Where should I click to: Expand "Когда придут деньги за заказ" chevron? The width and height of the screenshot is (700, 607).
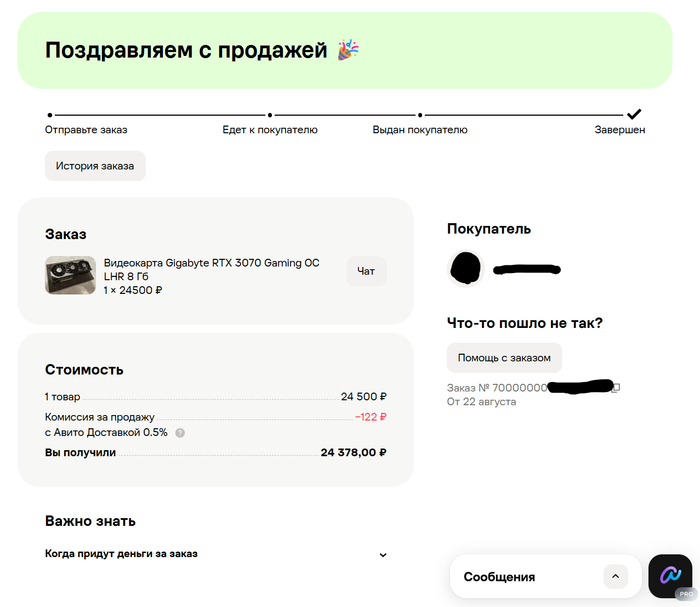[x=383, y=555]
